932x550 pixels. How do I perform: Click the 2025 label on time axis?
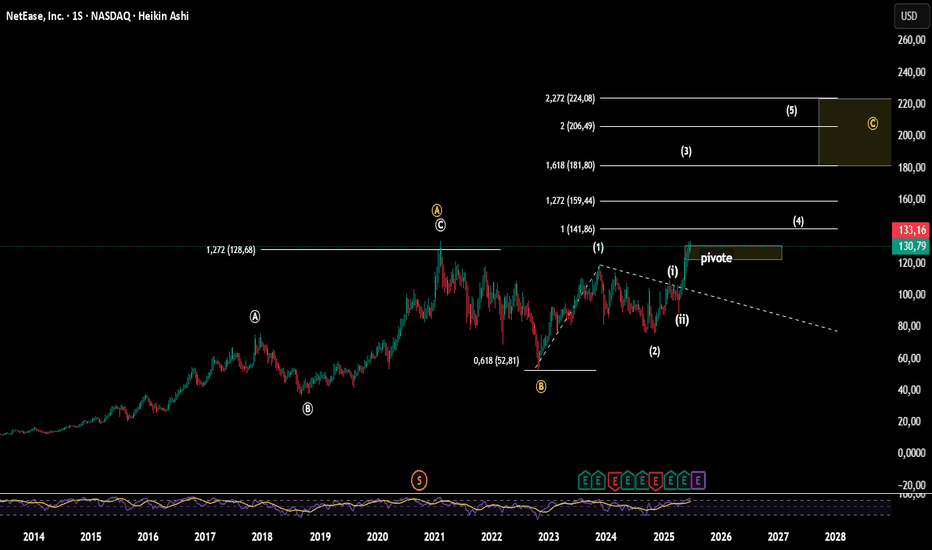(664, 537)
